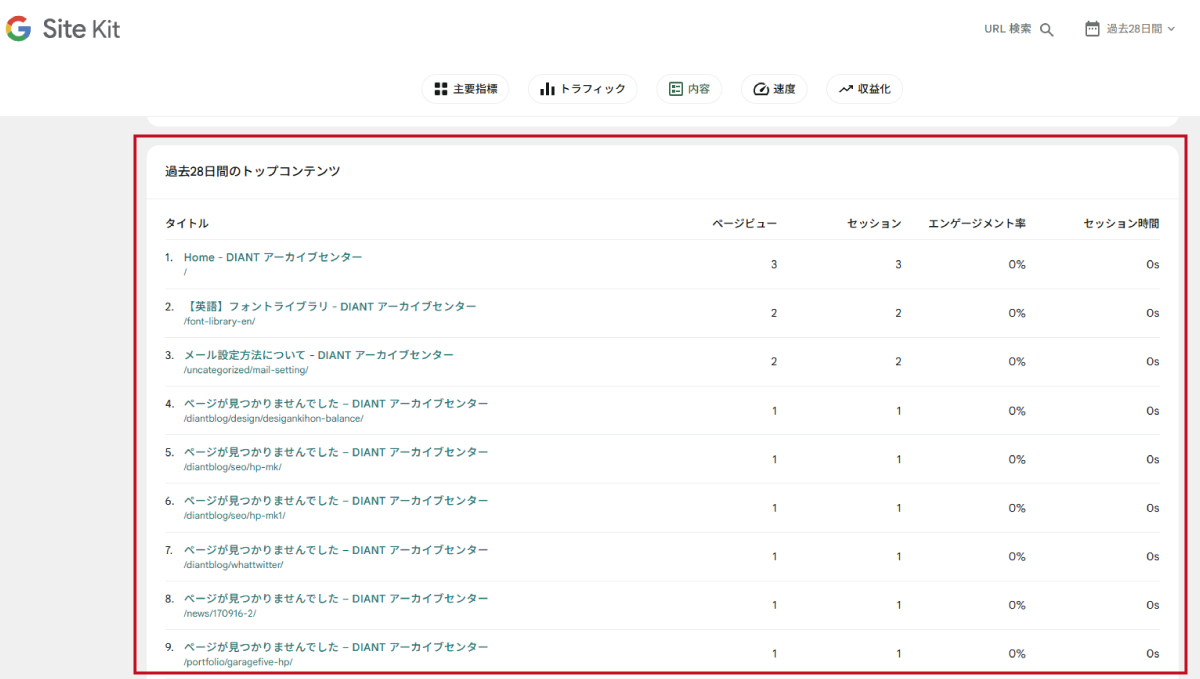Open the 【英語】フォントライブラリ page link
This screenshot has height=679, width=1200.
point(330,306)
